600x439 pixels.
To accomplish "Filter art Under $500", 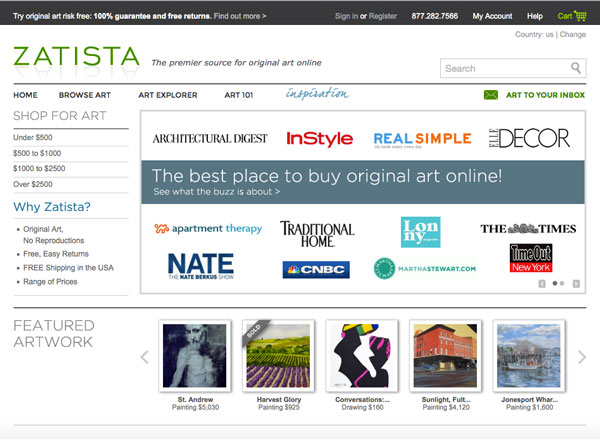I will tap(33, 137).
